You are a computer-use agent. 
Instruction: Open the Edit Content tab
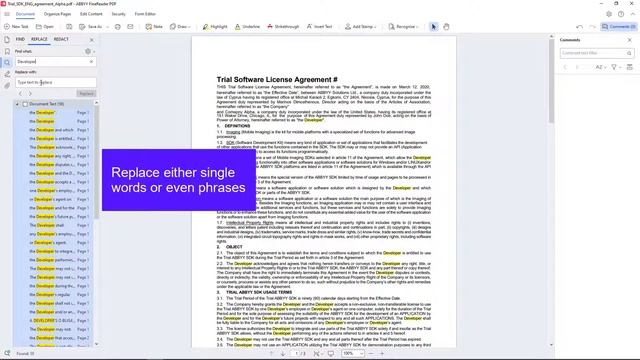pos(91,14)
